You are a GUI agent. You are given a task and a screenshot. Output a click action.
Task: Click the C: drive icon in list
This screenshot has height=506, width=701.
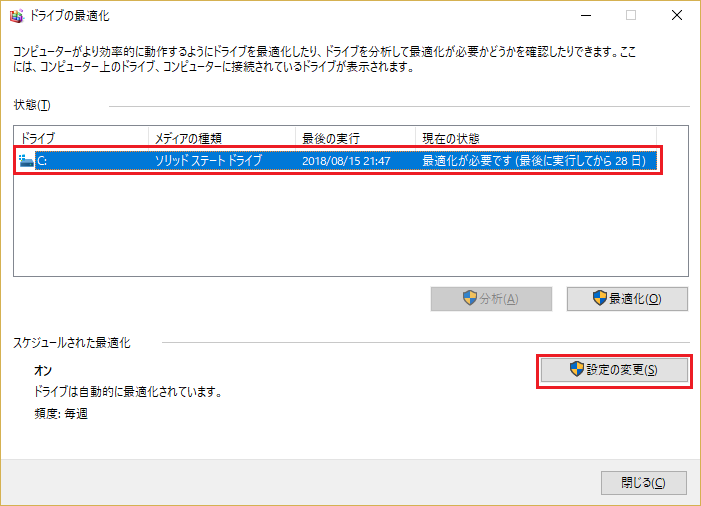click(26, 160)
